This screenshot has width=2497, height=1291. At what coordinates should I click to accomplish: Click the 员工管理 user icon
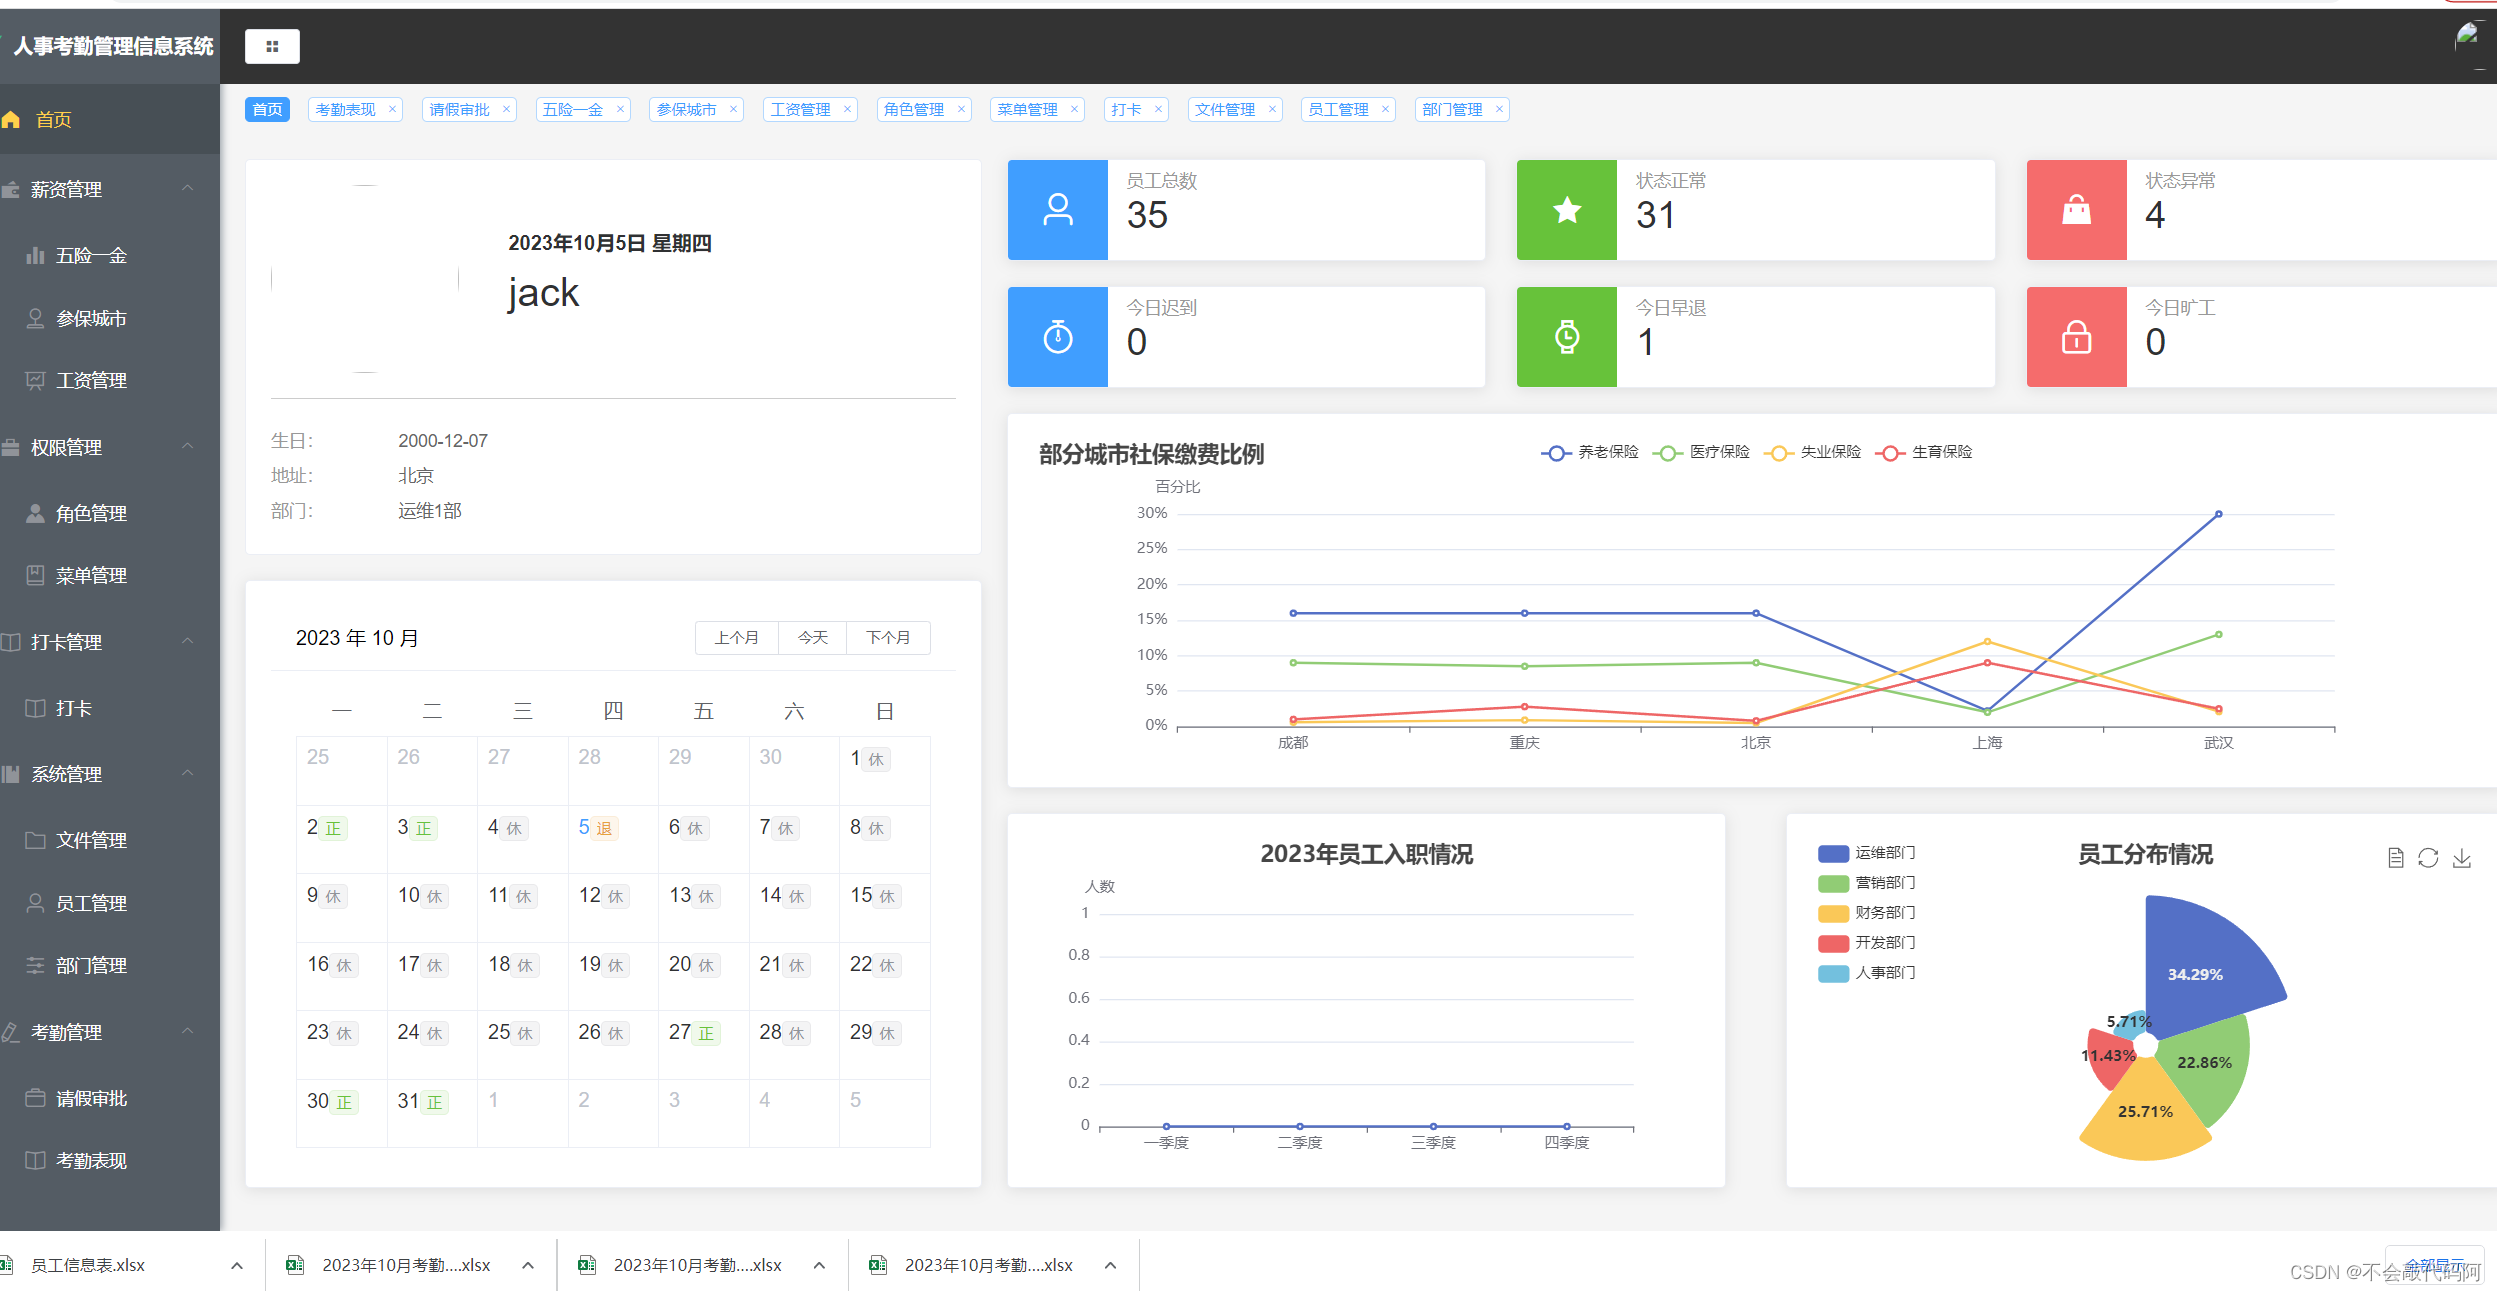click(x=35, y=903)
